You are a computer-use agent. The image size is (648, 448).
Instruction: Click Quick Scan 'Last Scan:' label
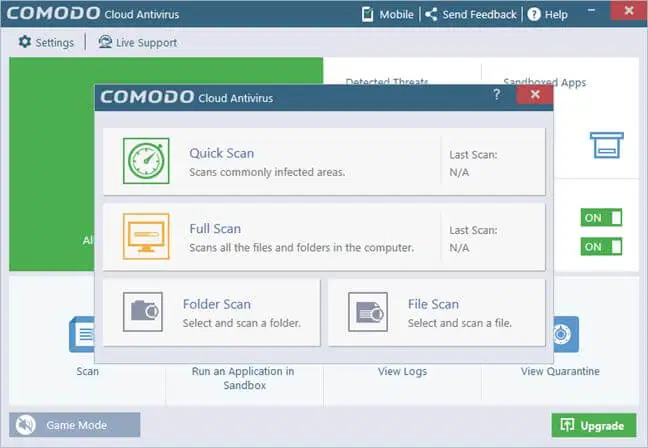[473, 155]
